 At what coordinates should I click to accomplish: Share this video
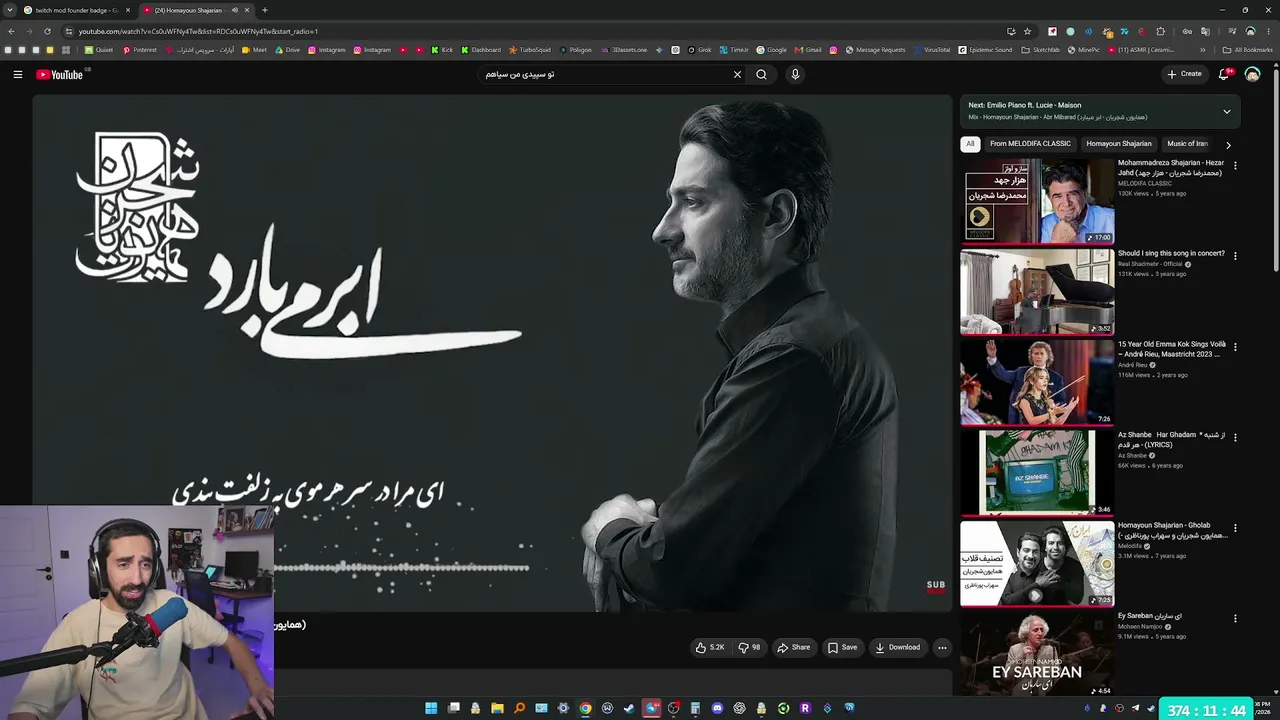pyautogui.click(x=794, y=648)
